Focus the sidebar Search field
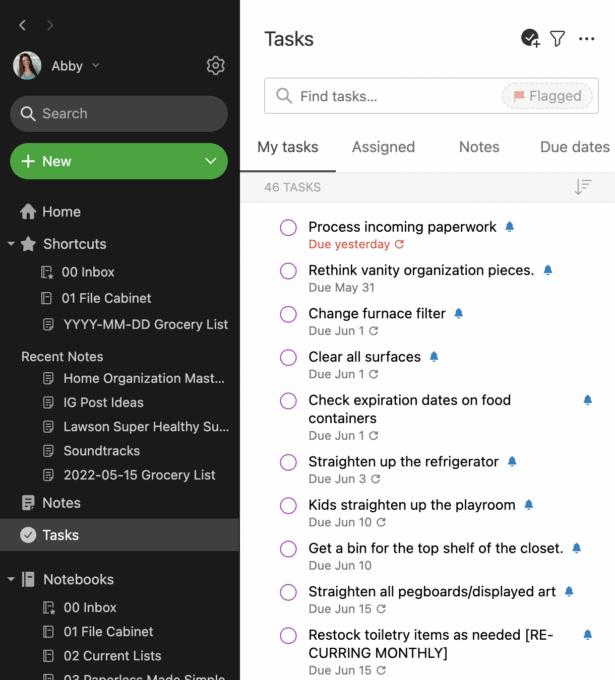This screenshot has width=615, height=680. [x=119, y=114]
